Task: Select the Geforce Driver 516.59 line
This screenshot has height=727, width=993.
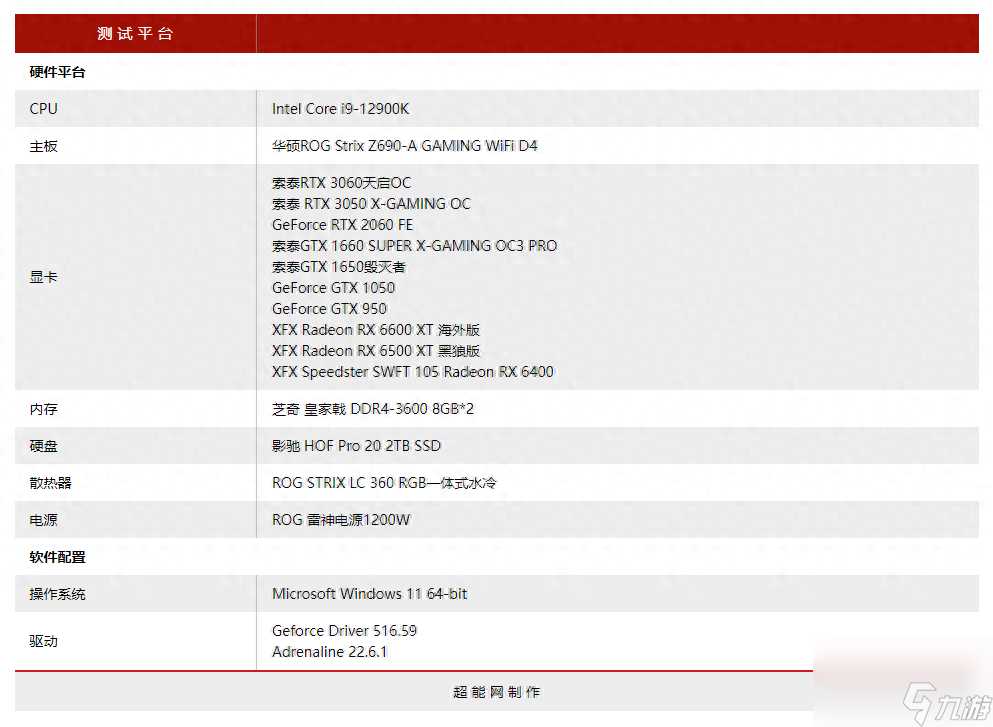Action: pos(344,631)
